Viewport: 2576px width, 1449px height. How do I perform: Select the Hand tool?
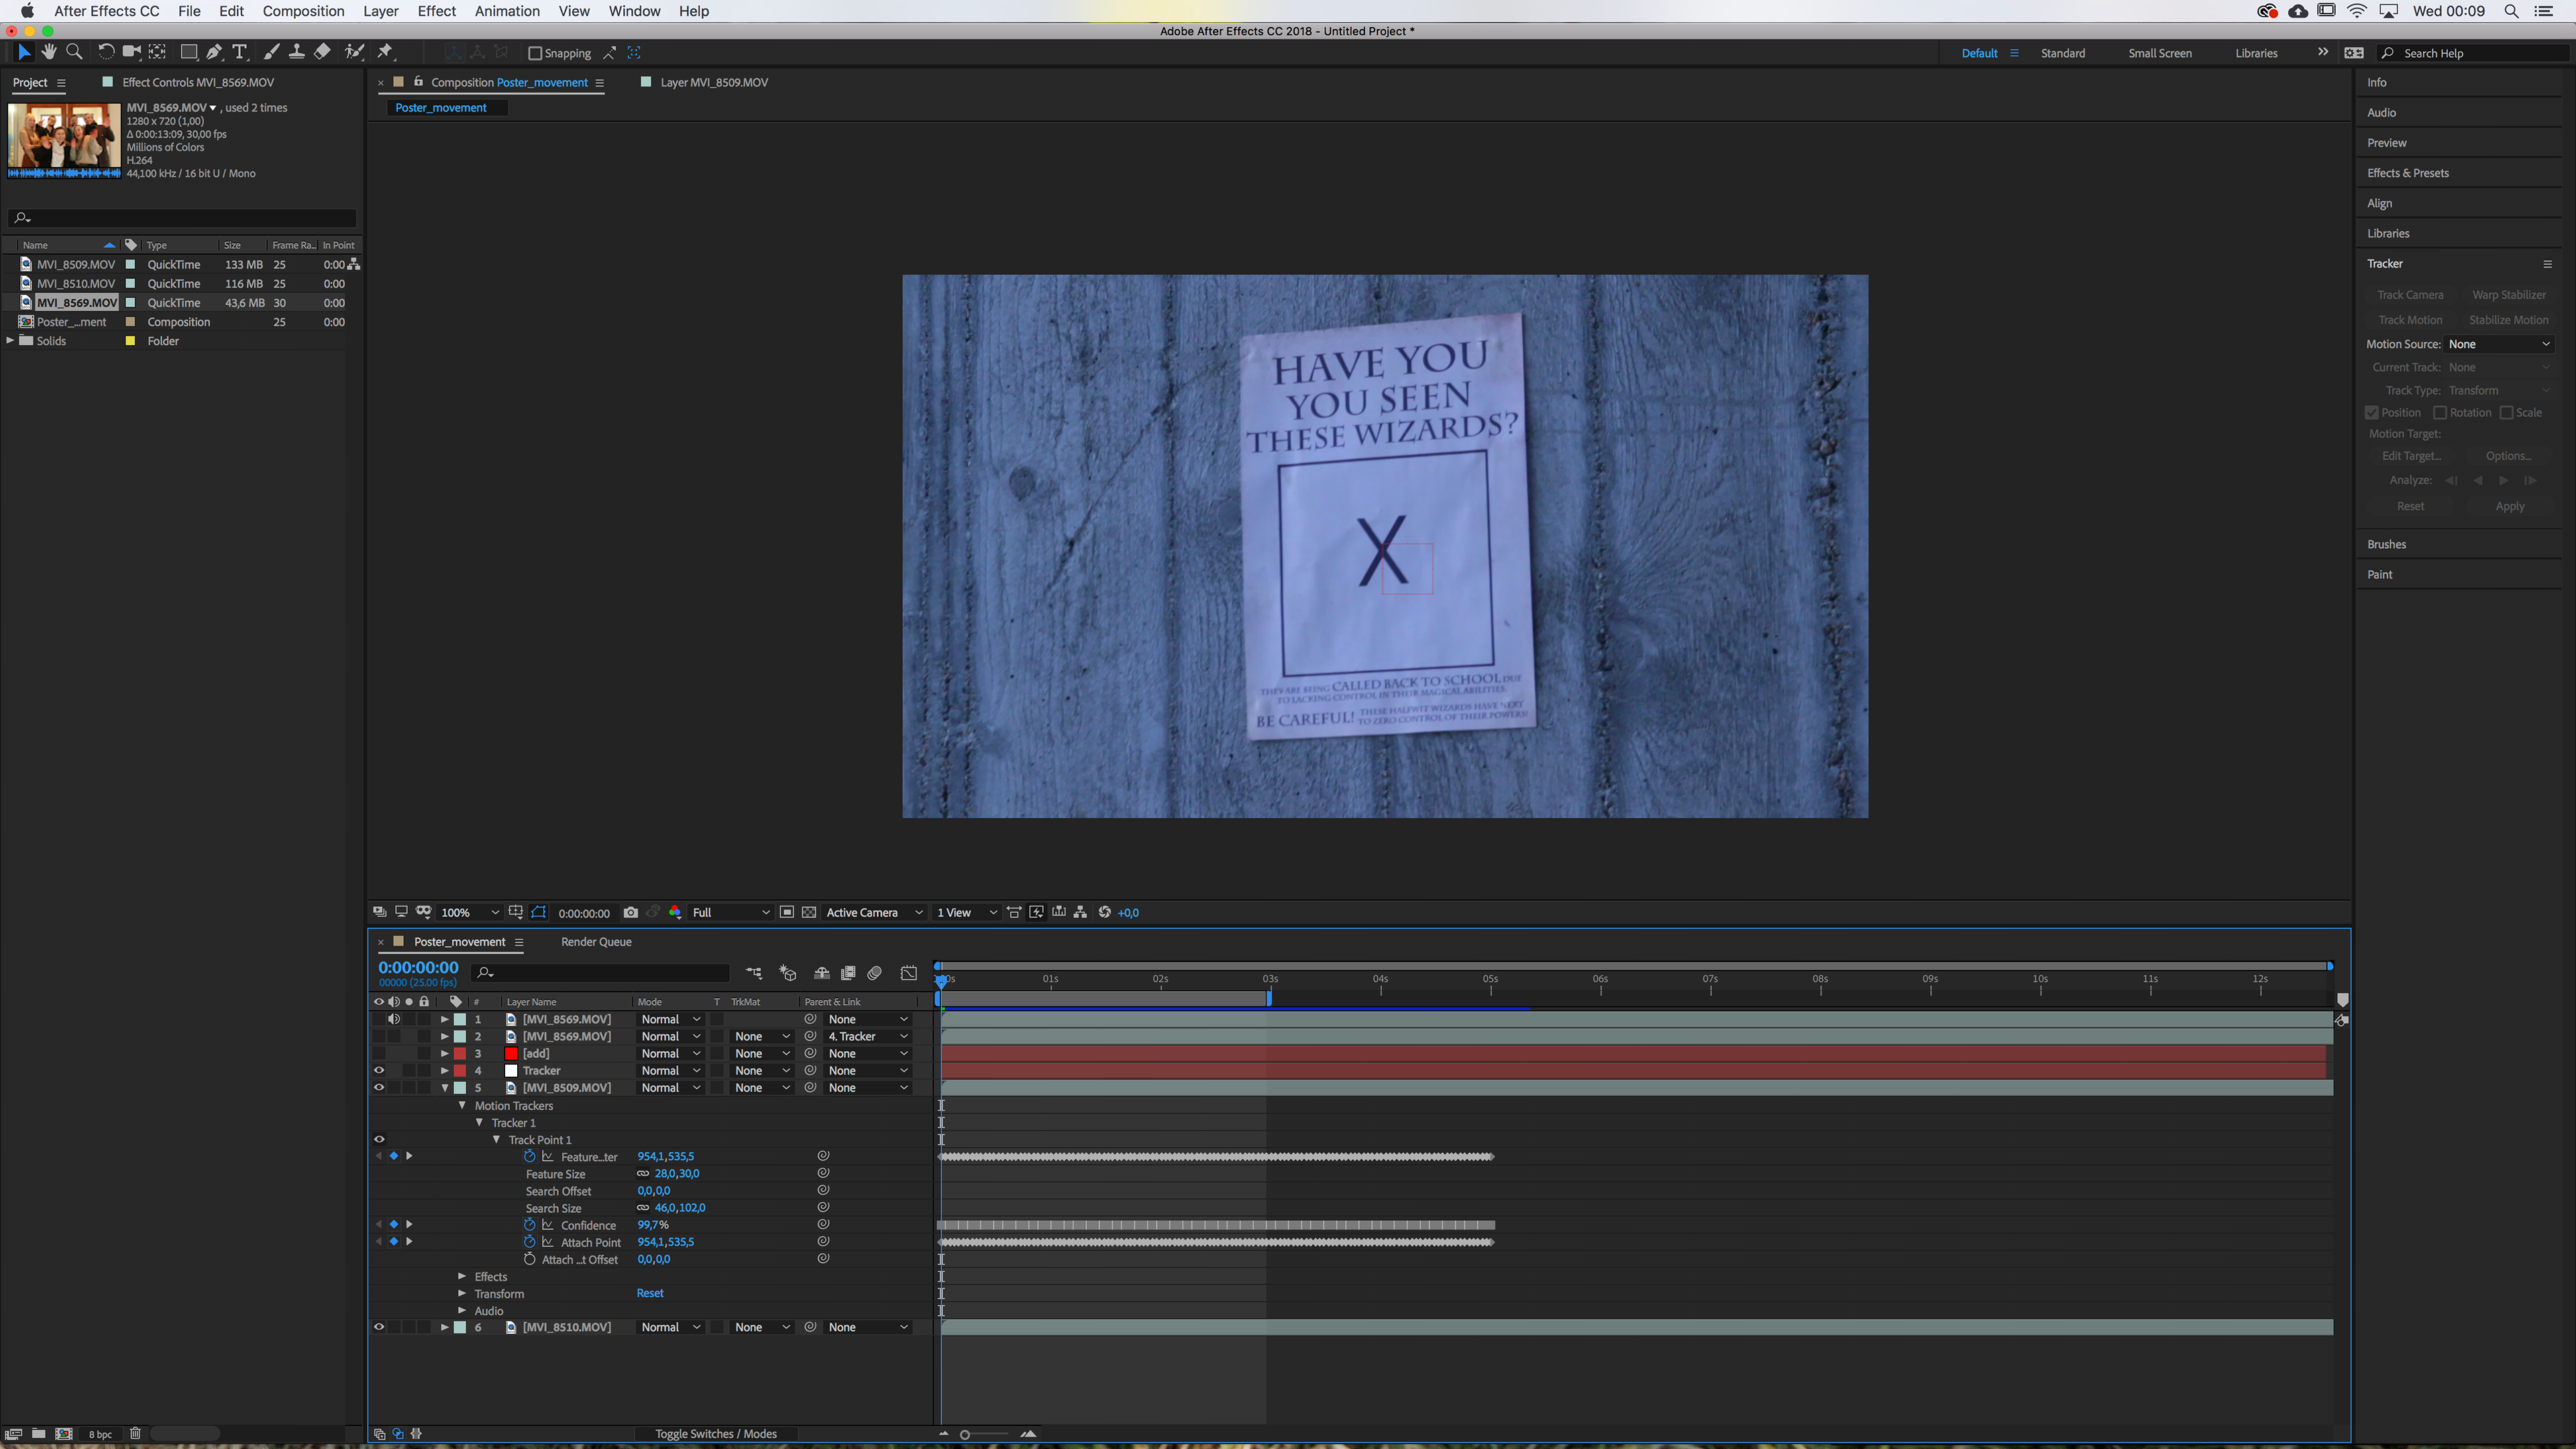coord(49,52)
